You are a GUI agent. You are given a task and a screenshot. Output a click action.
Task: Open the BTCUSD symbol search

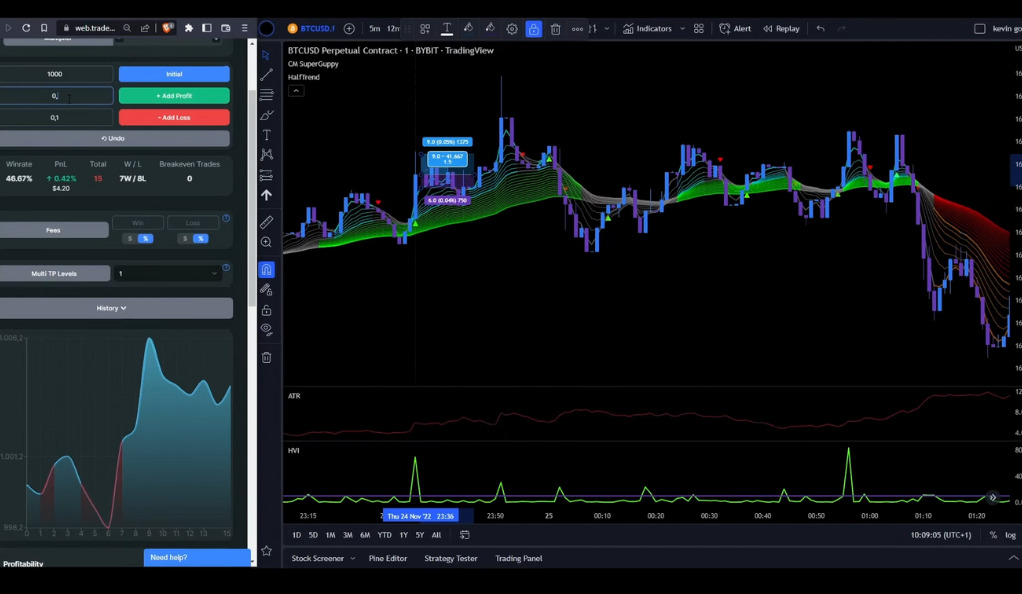[312, 29]
